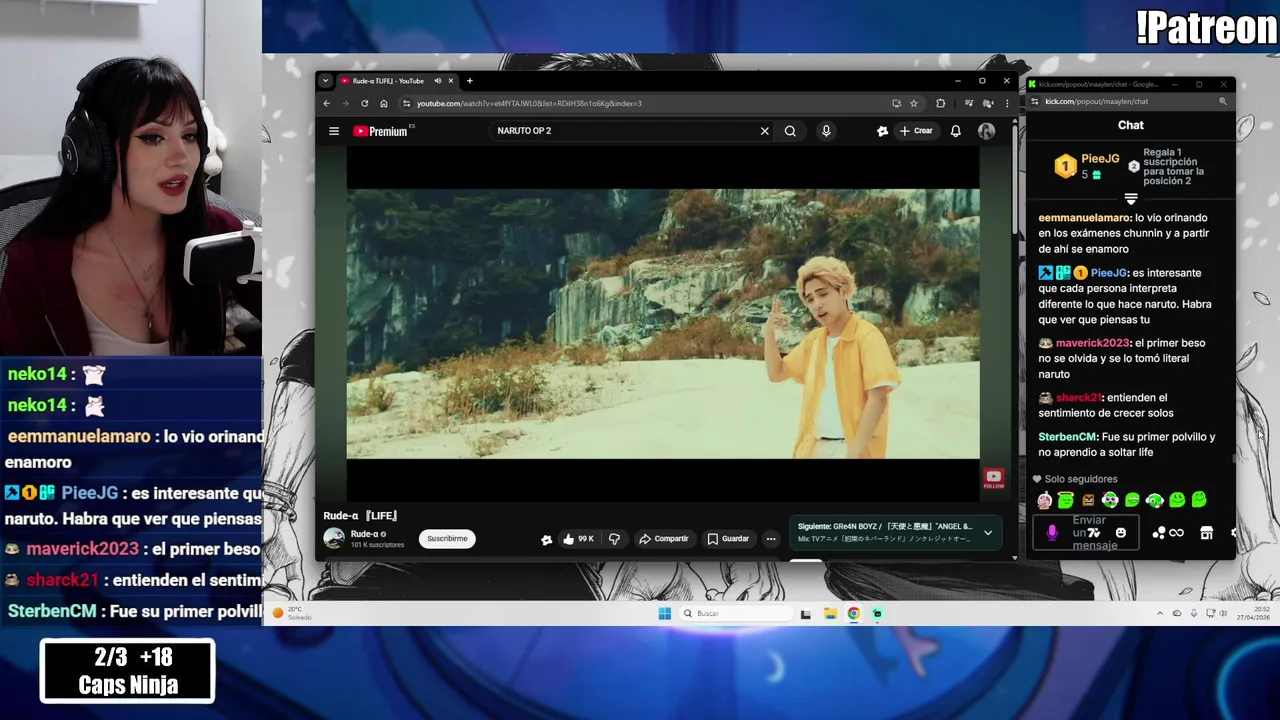Click the purple microphone icon in chat
The width and height of the screenshot is (1280, 720).
tap(1051, 533)
